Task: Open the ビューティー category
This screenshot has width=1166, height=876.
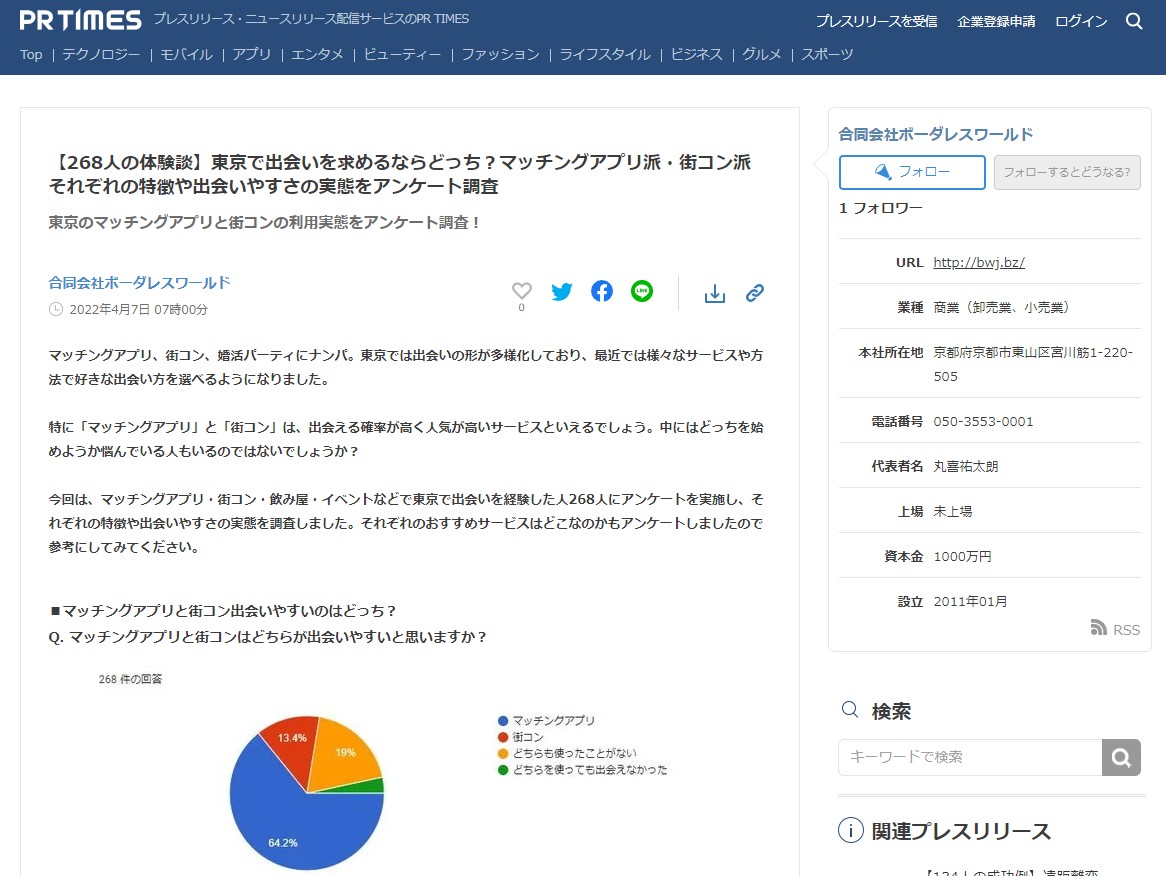Action: (x=402, y=54)
